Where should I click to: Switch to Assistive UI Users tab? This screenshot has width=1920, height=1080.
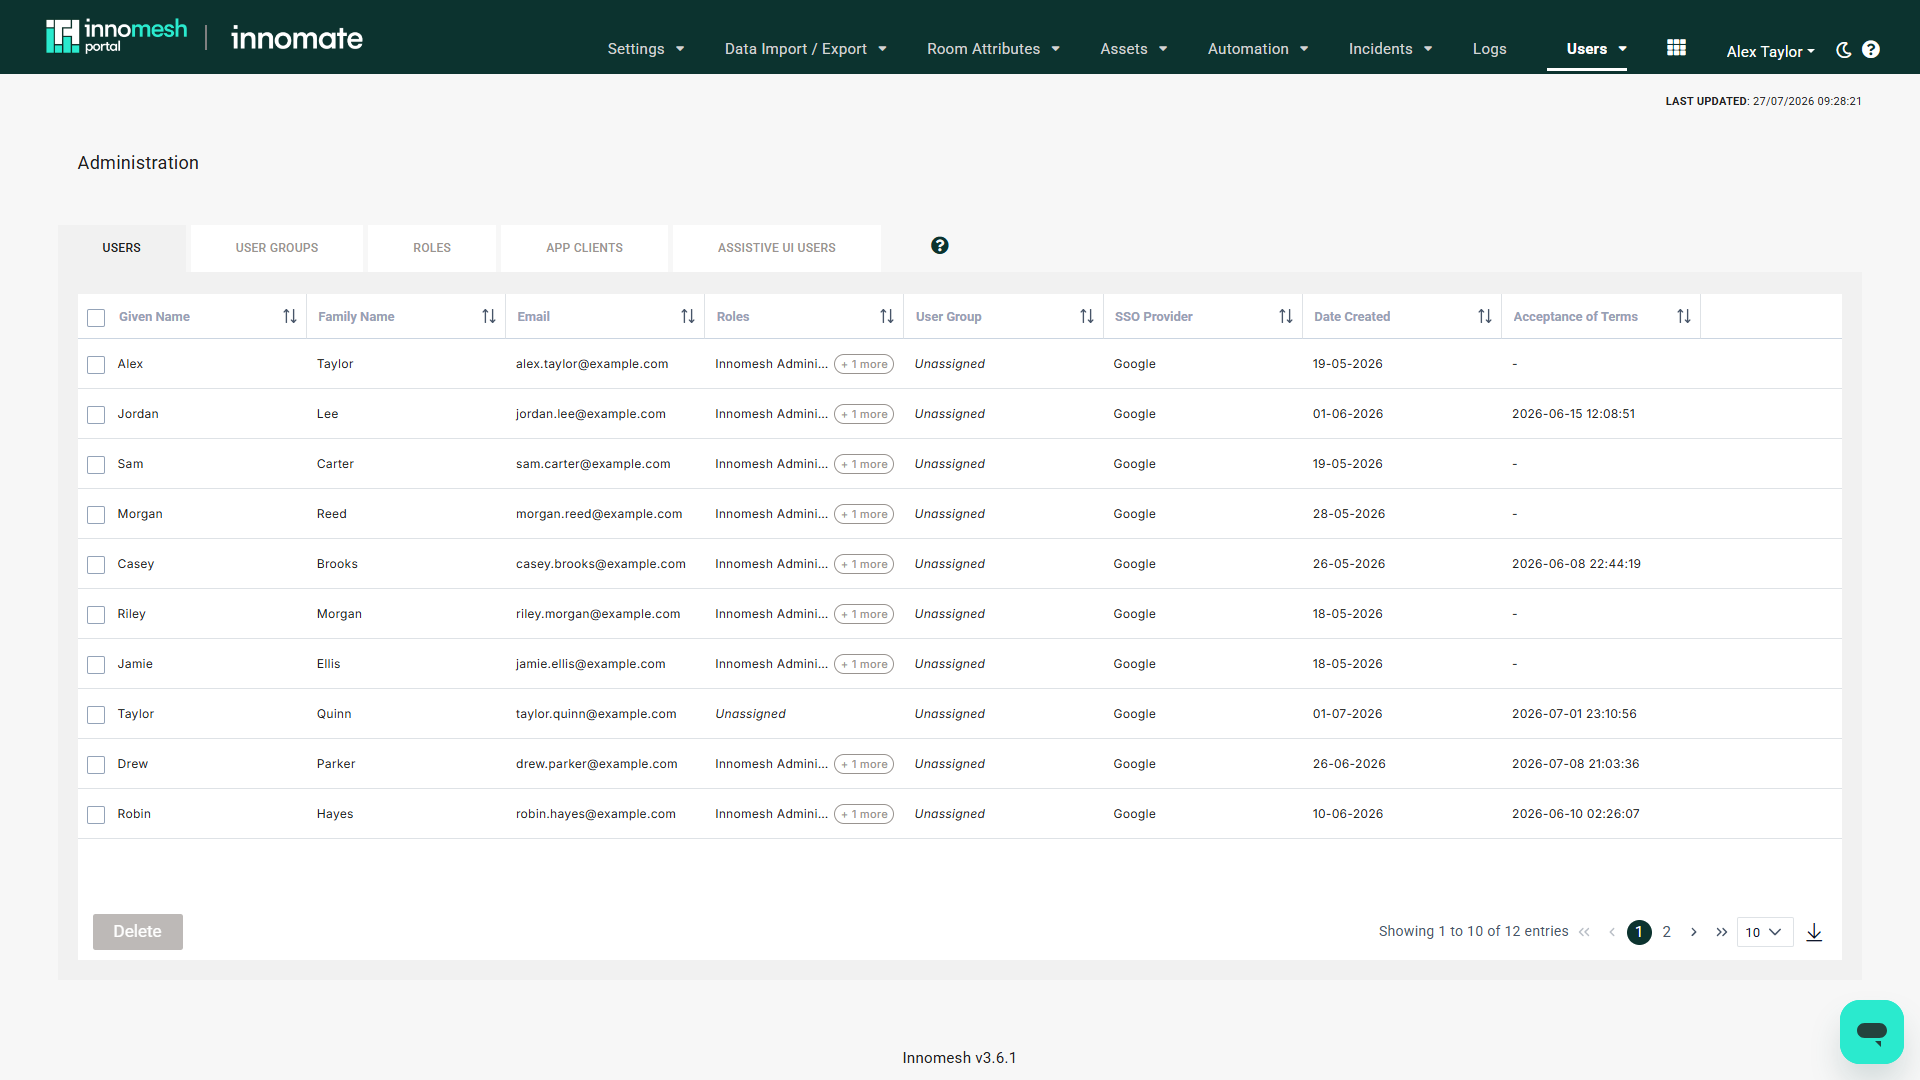point(777,248)
